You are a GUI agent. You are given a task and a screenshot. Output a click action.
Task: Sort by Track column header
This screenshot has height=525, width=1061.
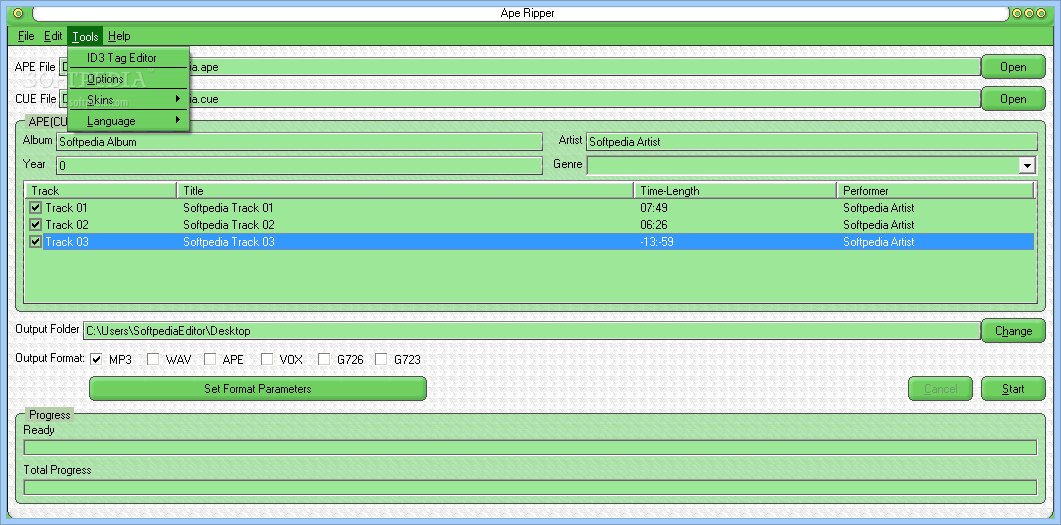pos(101,191)
